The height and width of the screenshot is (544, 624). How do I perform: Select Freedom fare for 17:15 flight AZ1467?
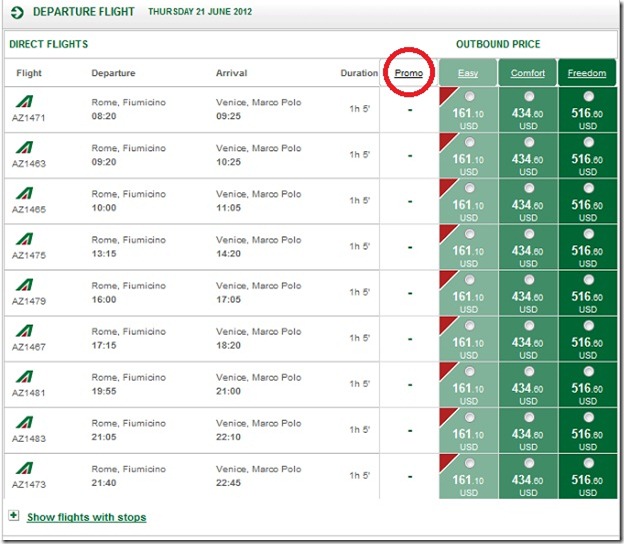(x=589, y=326)
